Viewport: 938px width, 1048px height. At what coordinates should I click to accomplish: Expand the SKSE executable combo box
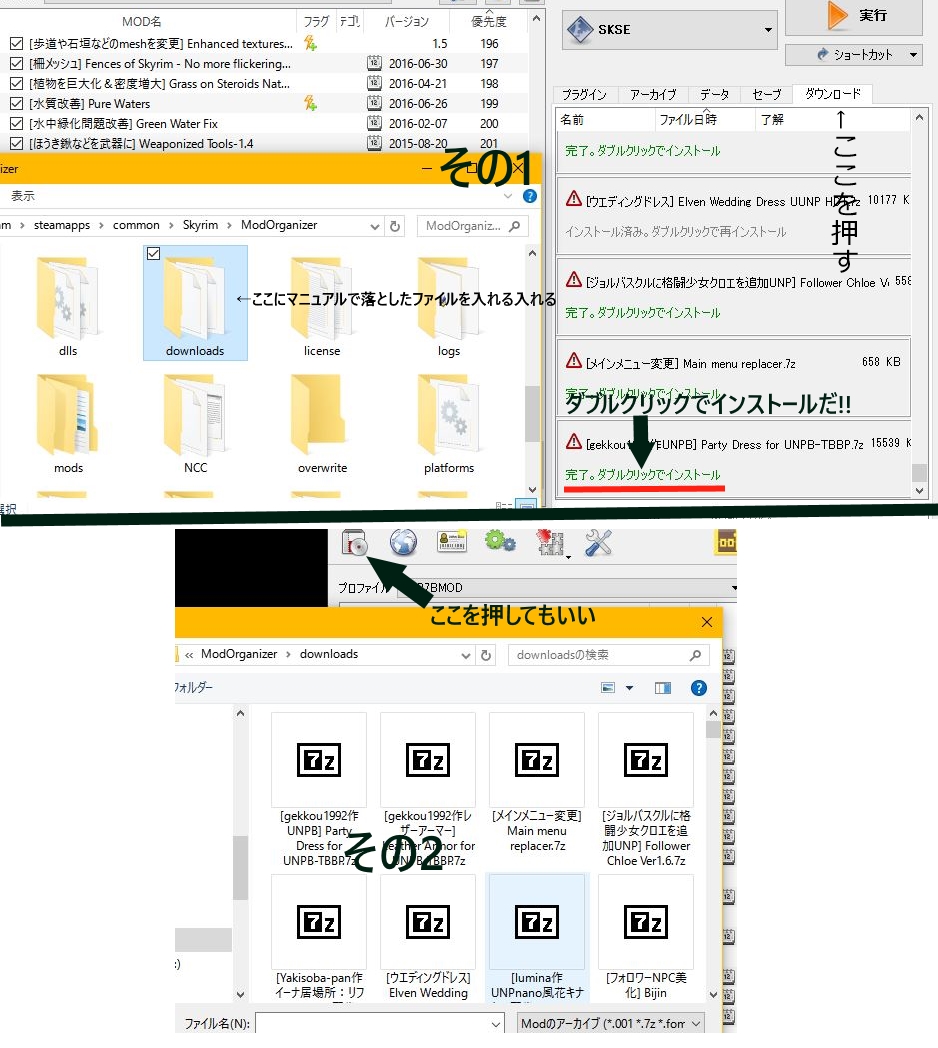click(768, 30)
